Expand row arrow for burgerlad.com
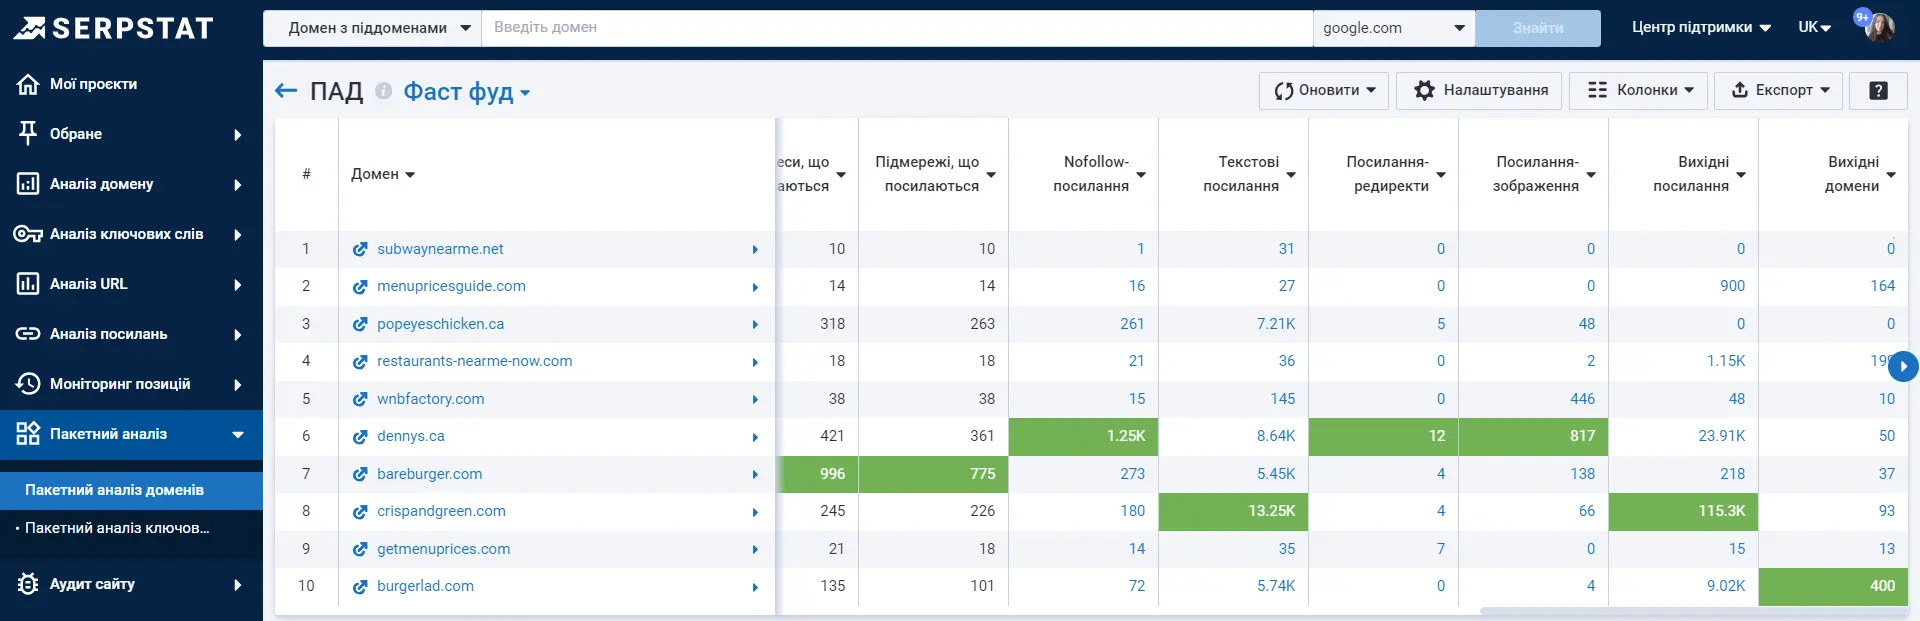The image size is (1920, 621). pos(755,587)
